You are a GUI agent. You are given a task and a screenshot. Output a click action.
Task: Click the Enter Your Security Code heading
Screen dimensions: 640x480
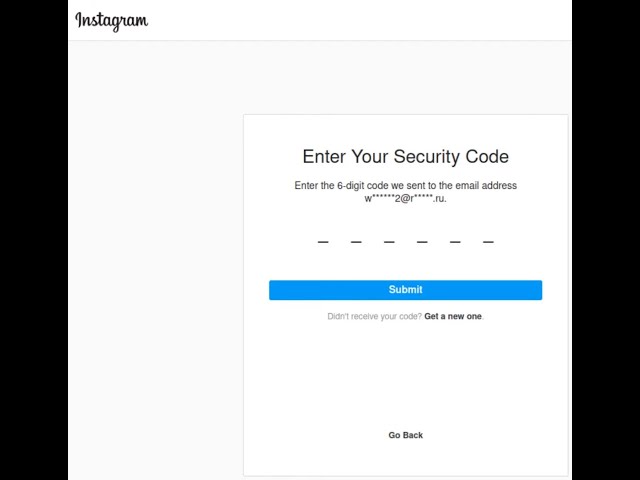coord(405,157)
